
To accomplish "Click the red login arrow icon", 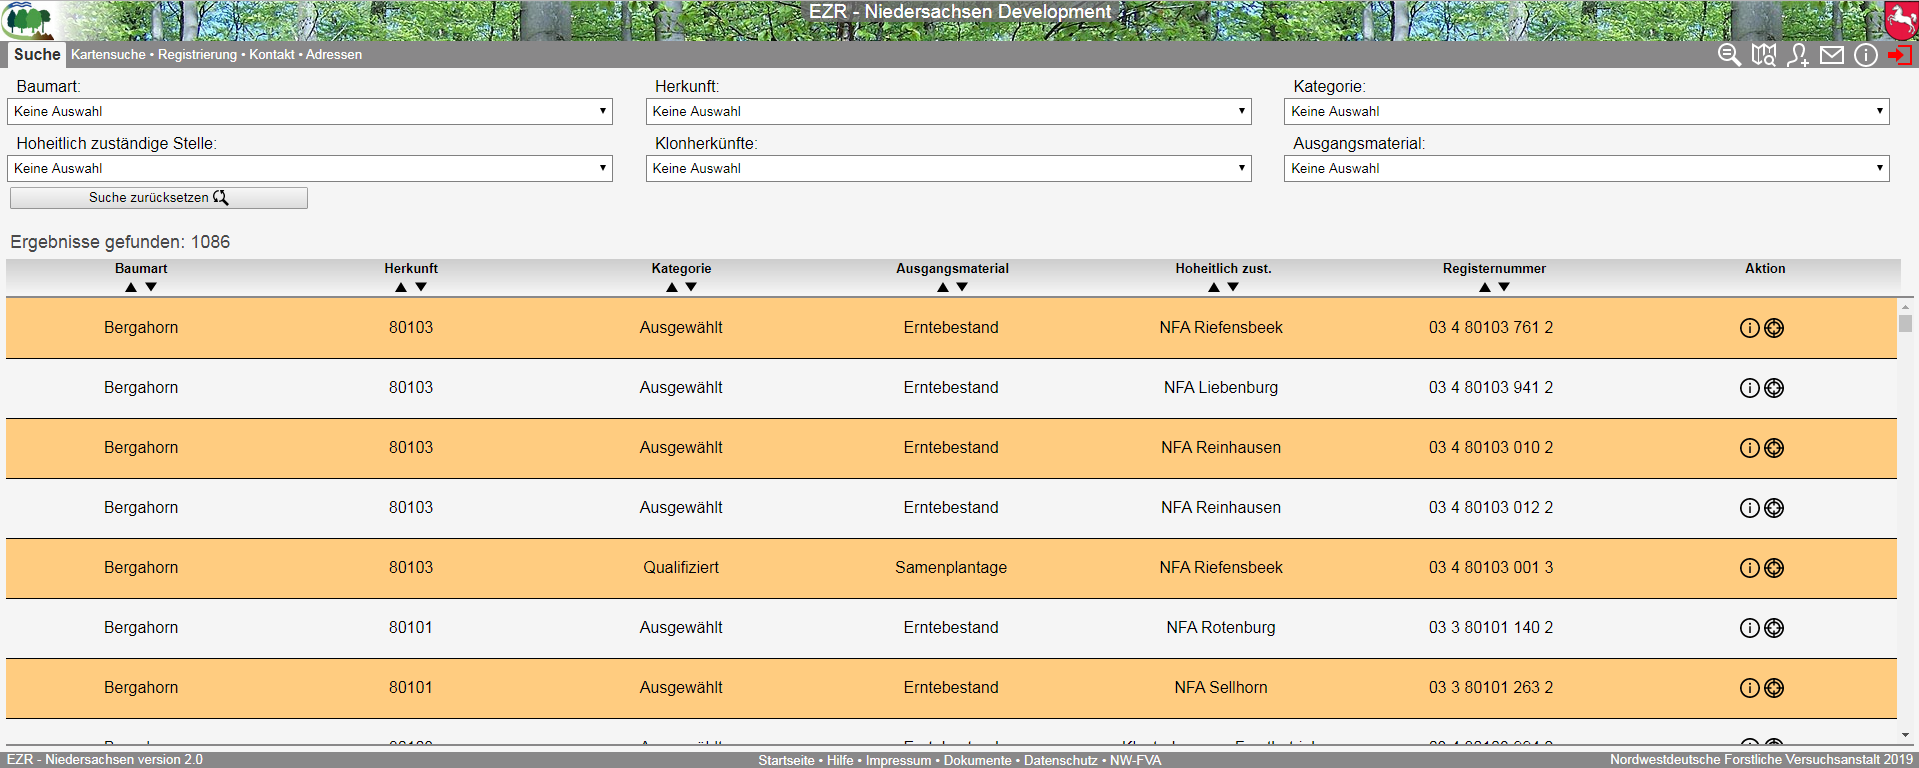I will pyautogui.click(x=1899, y=55).
